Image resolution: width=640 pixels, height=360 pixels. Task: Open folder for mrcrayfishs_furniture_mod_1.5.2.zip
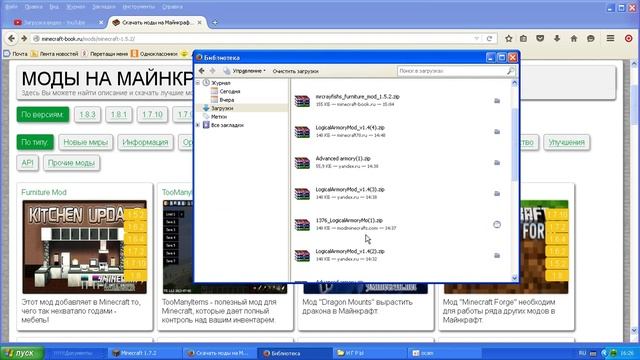click(497, 100)
